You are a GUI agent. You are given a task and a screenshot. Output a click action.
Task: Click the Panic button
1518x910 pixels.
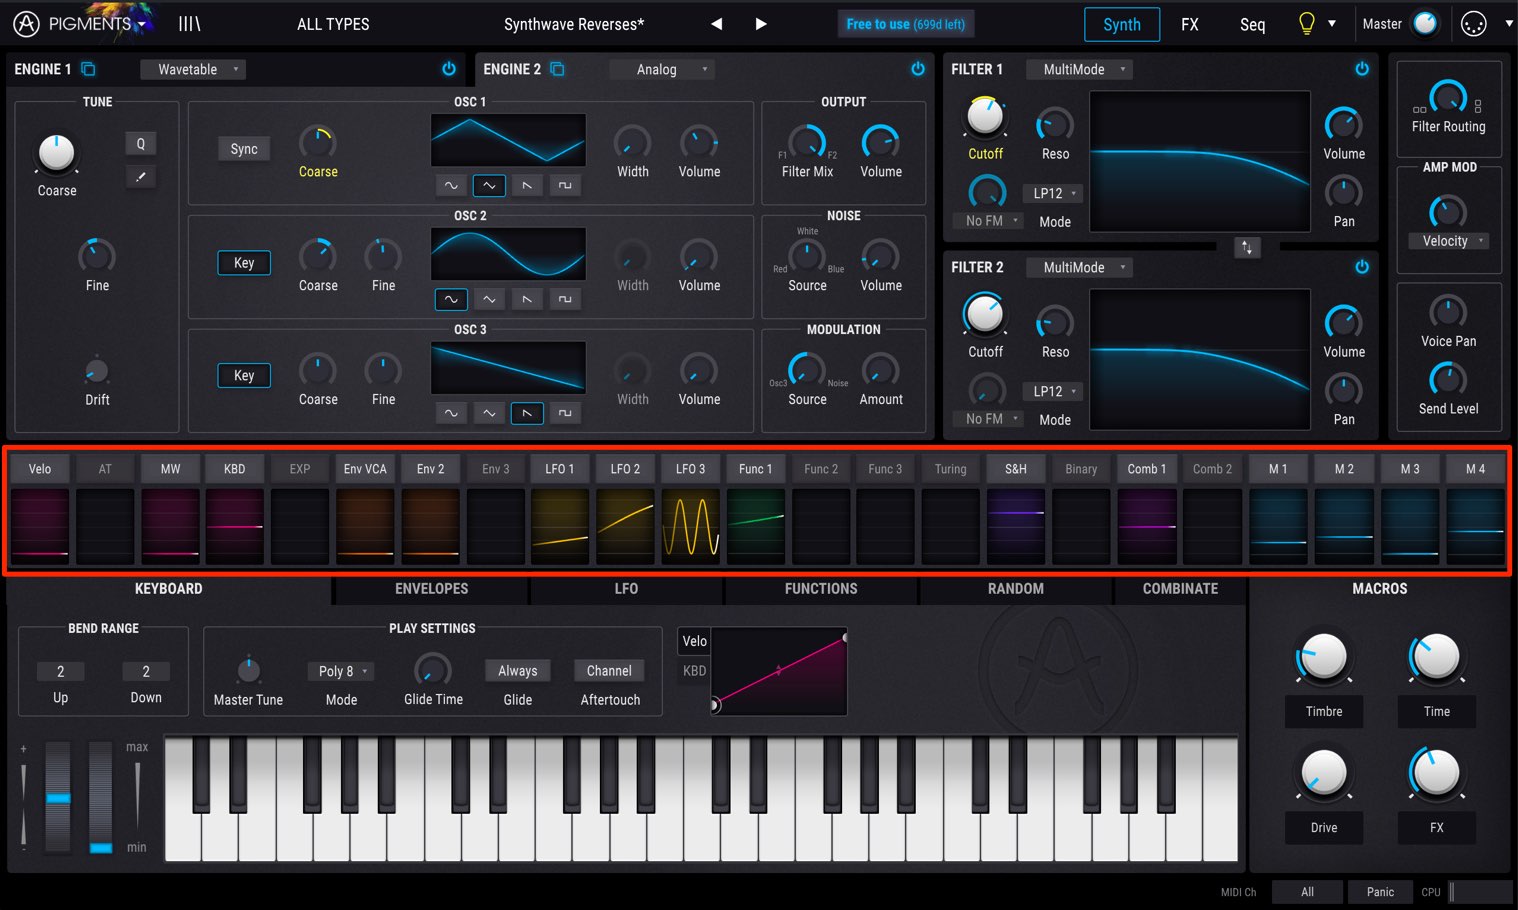pos(1380,892)
